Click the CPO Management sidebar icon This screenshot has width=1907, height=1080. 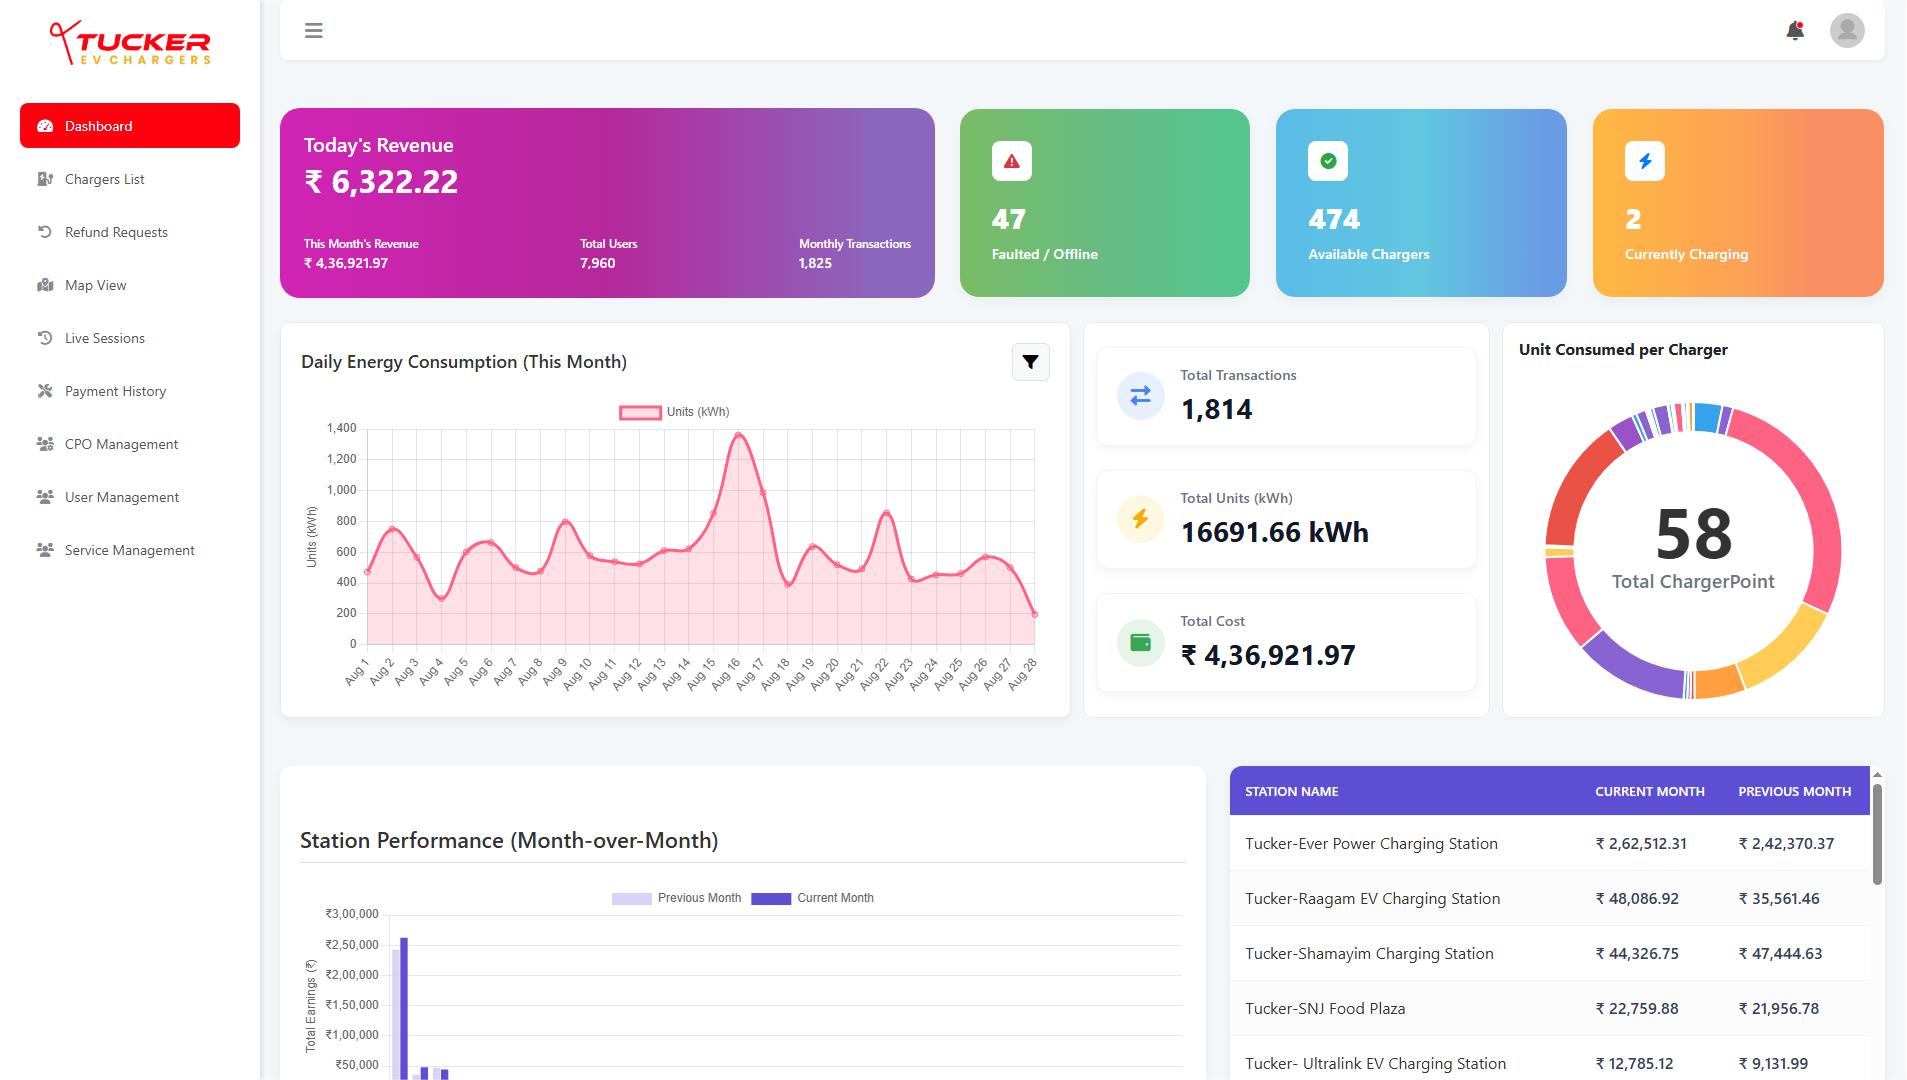(45, 444)
